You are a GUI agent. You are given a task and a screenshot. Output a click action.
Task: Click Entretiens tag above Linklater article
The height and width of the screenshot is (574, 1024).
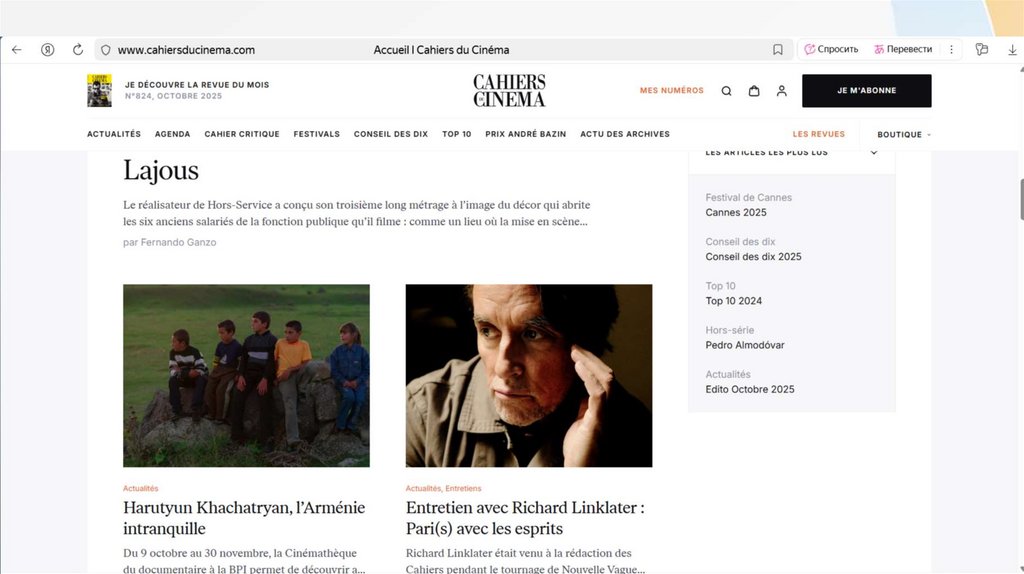click(x=463, y=488)
